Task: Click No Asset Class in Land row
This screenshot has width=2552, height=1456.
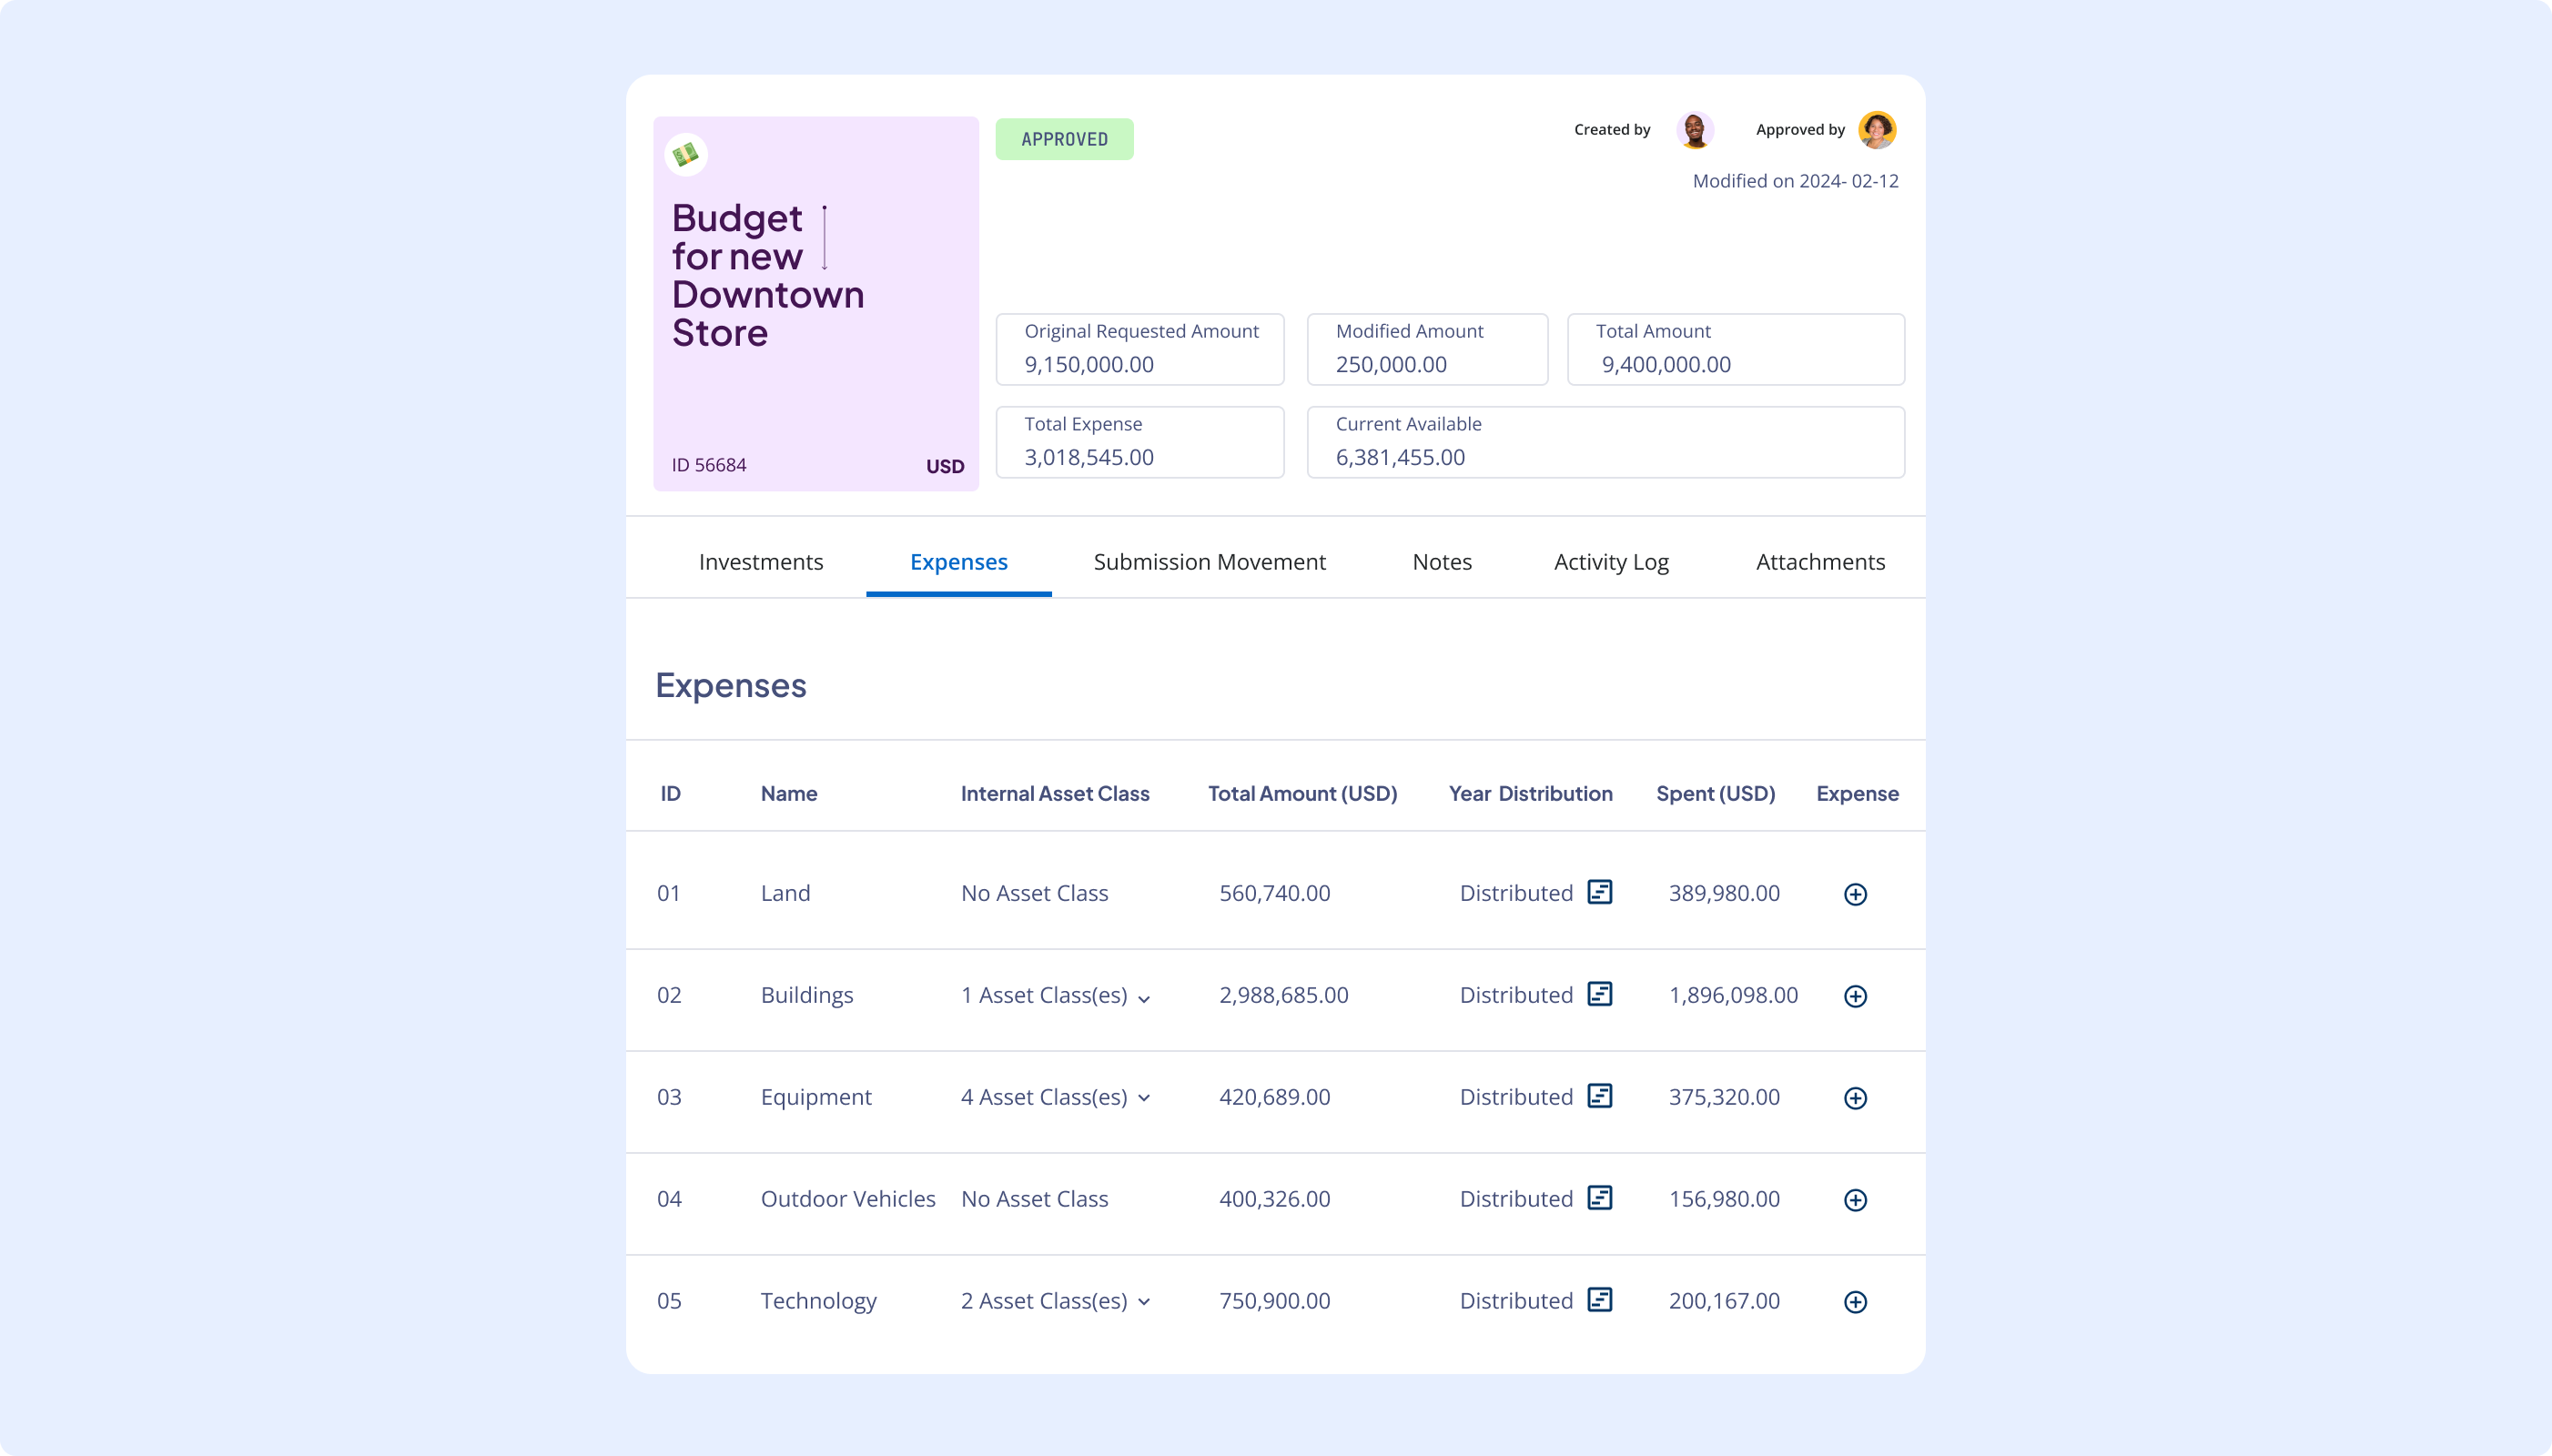Action: (x=1034, y=893)
